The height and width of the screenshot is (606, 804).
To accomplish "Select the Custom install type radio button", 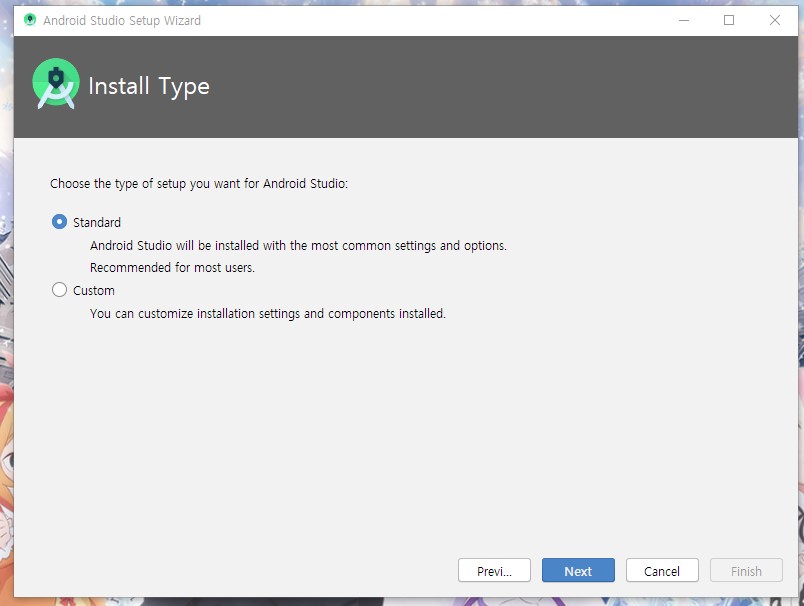I will pos(59,290).
